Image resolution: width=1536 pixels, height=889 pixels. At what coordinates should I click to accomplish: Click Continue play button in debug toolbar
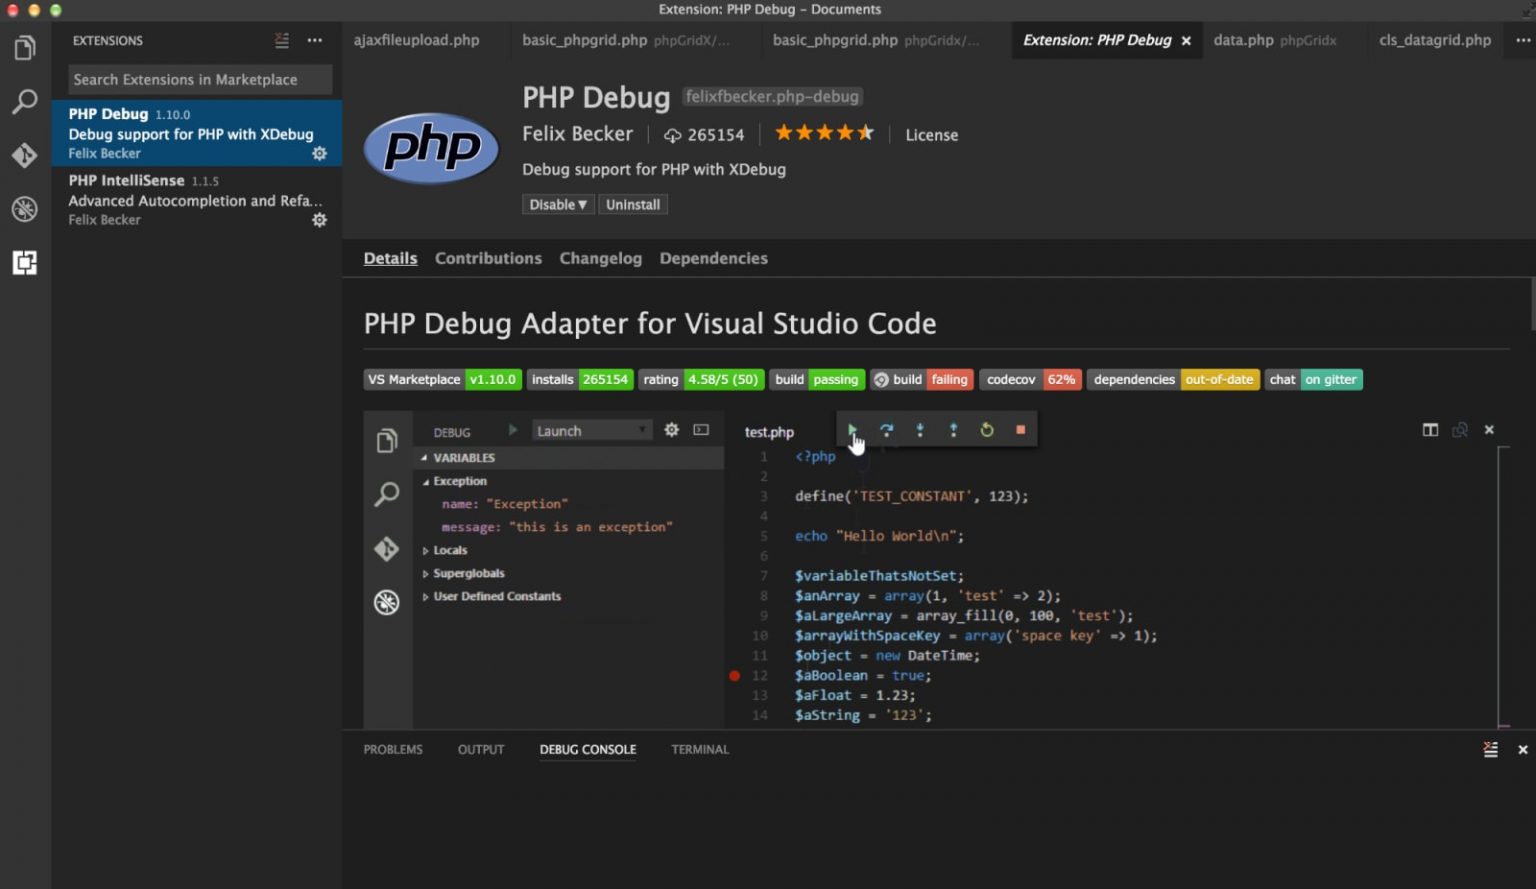point(852,430)
